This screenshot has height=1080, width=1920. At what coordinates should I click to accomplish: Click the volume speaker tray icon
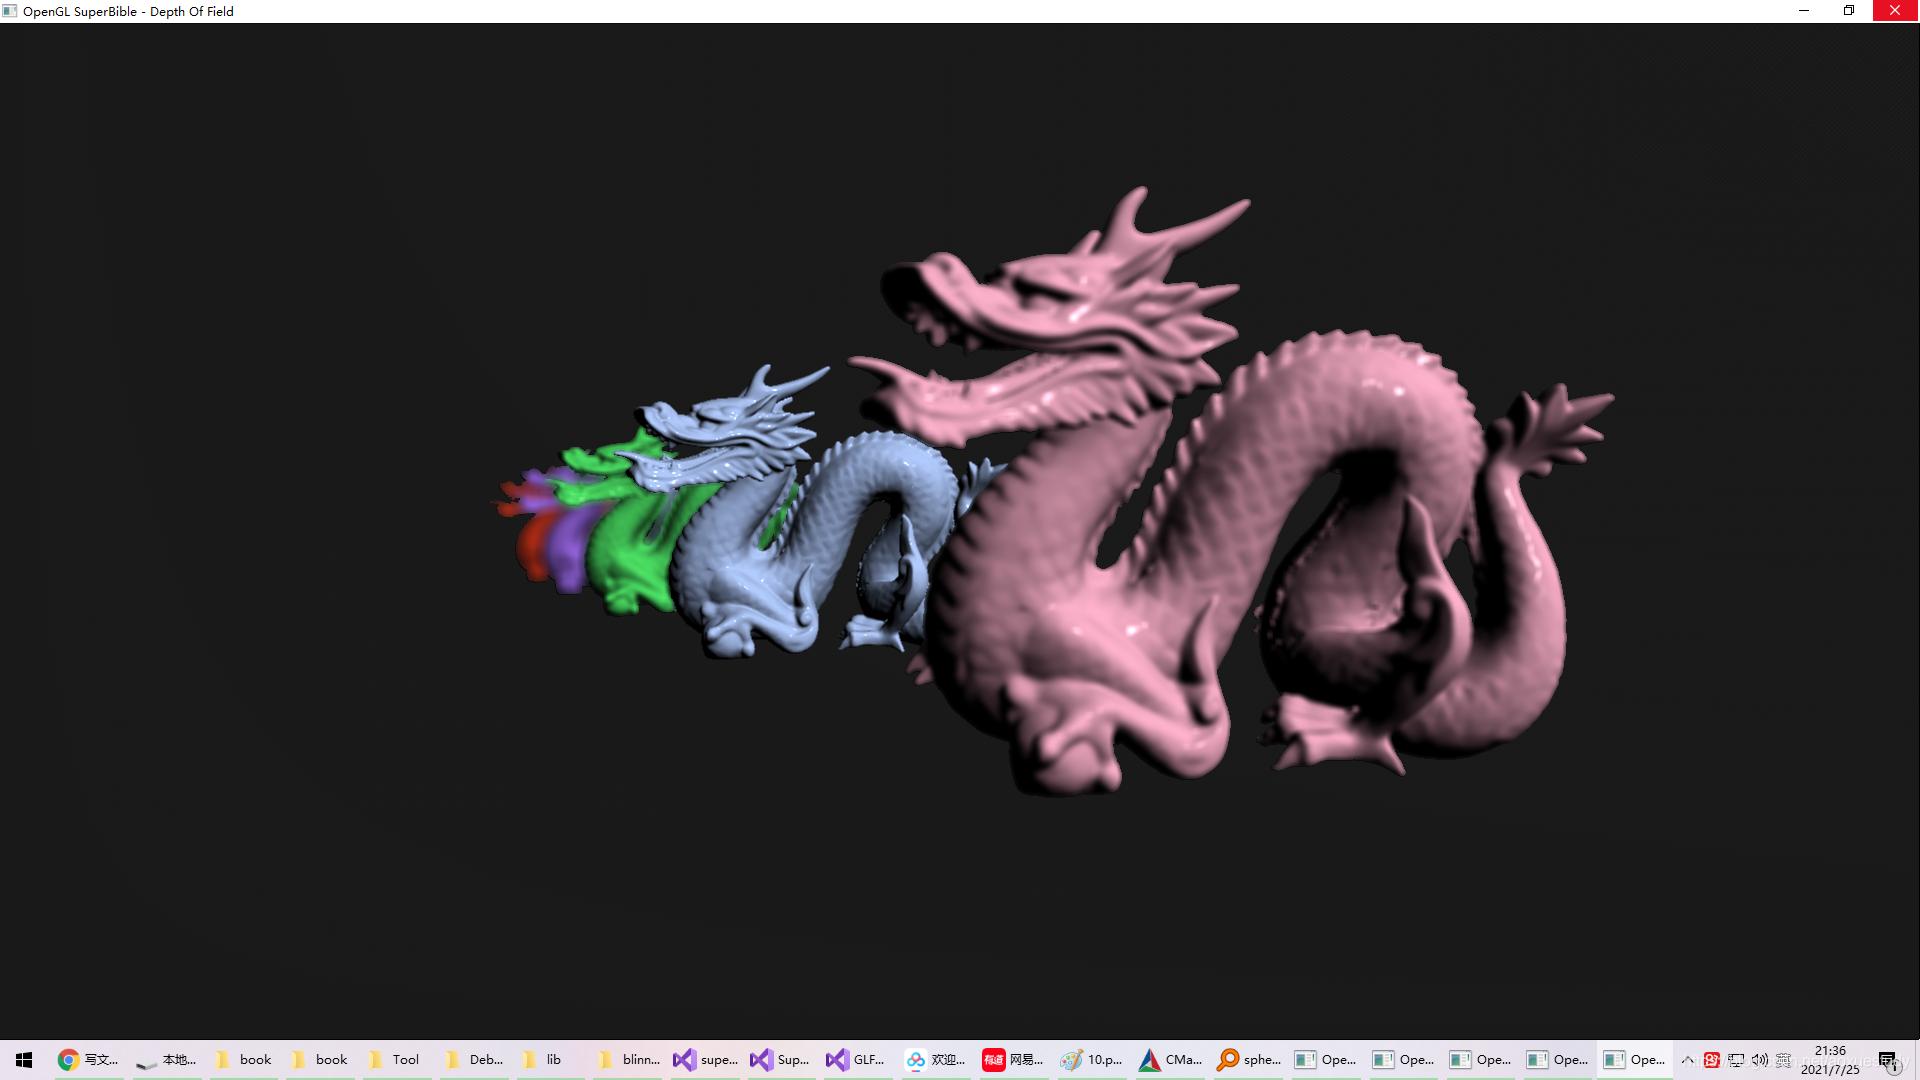[x=1760, y=1060]
